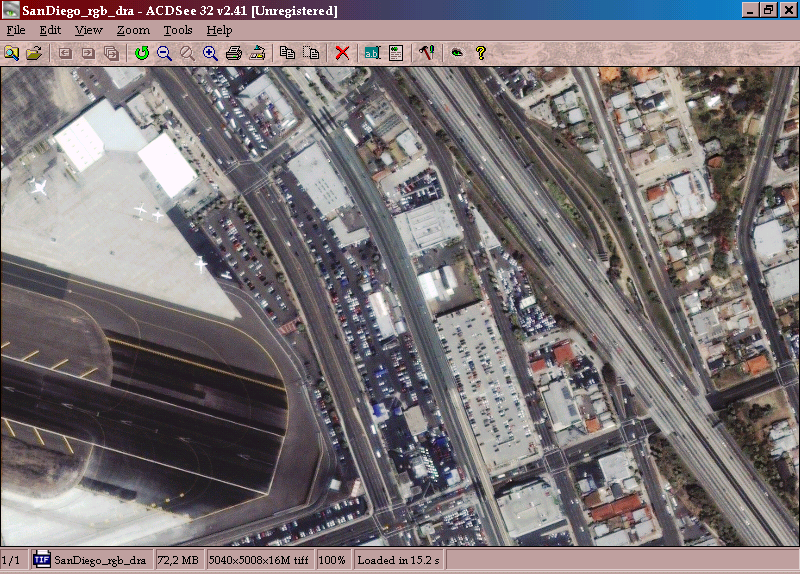The image size is (800, 574).
Task: Click the Print icon in toolbar
Action: click(234, 53)
